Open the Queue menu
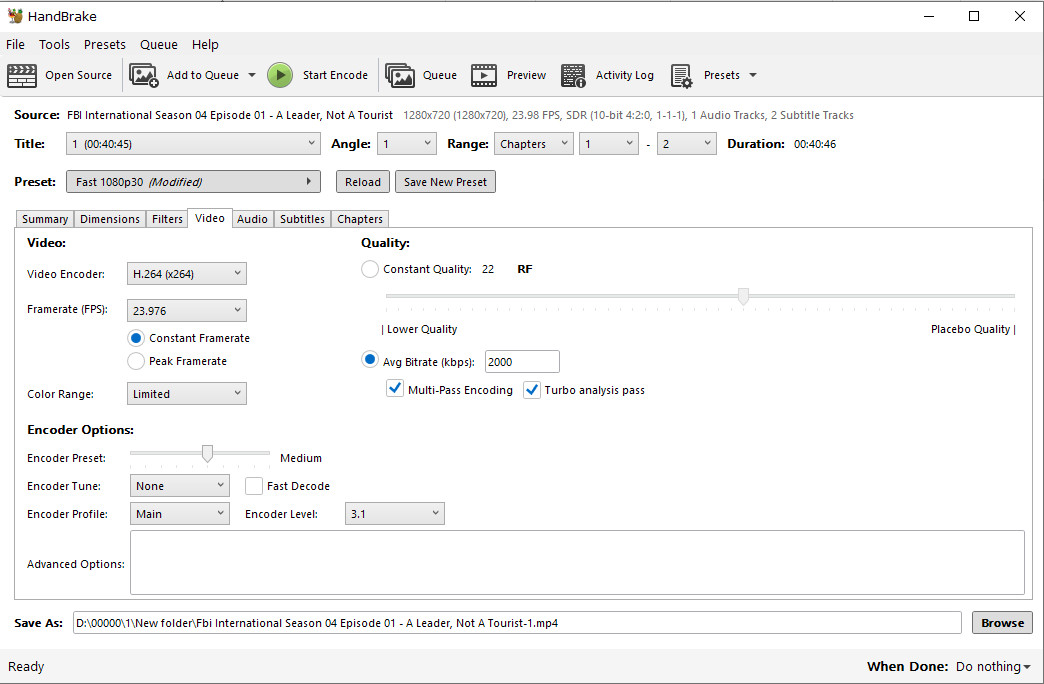 point(158,45)
